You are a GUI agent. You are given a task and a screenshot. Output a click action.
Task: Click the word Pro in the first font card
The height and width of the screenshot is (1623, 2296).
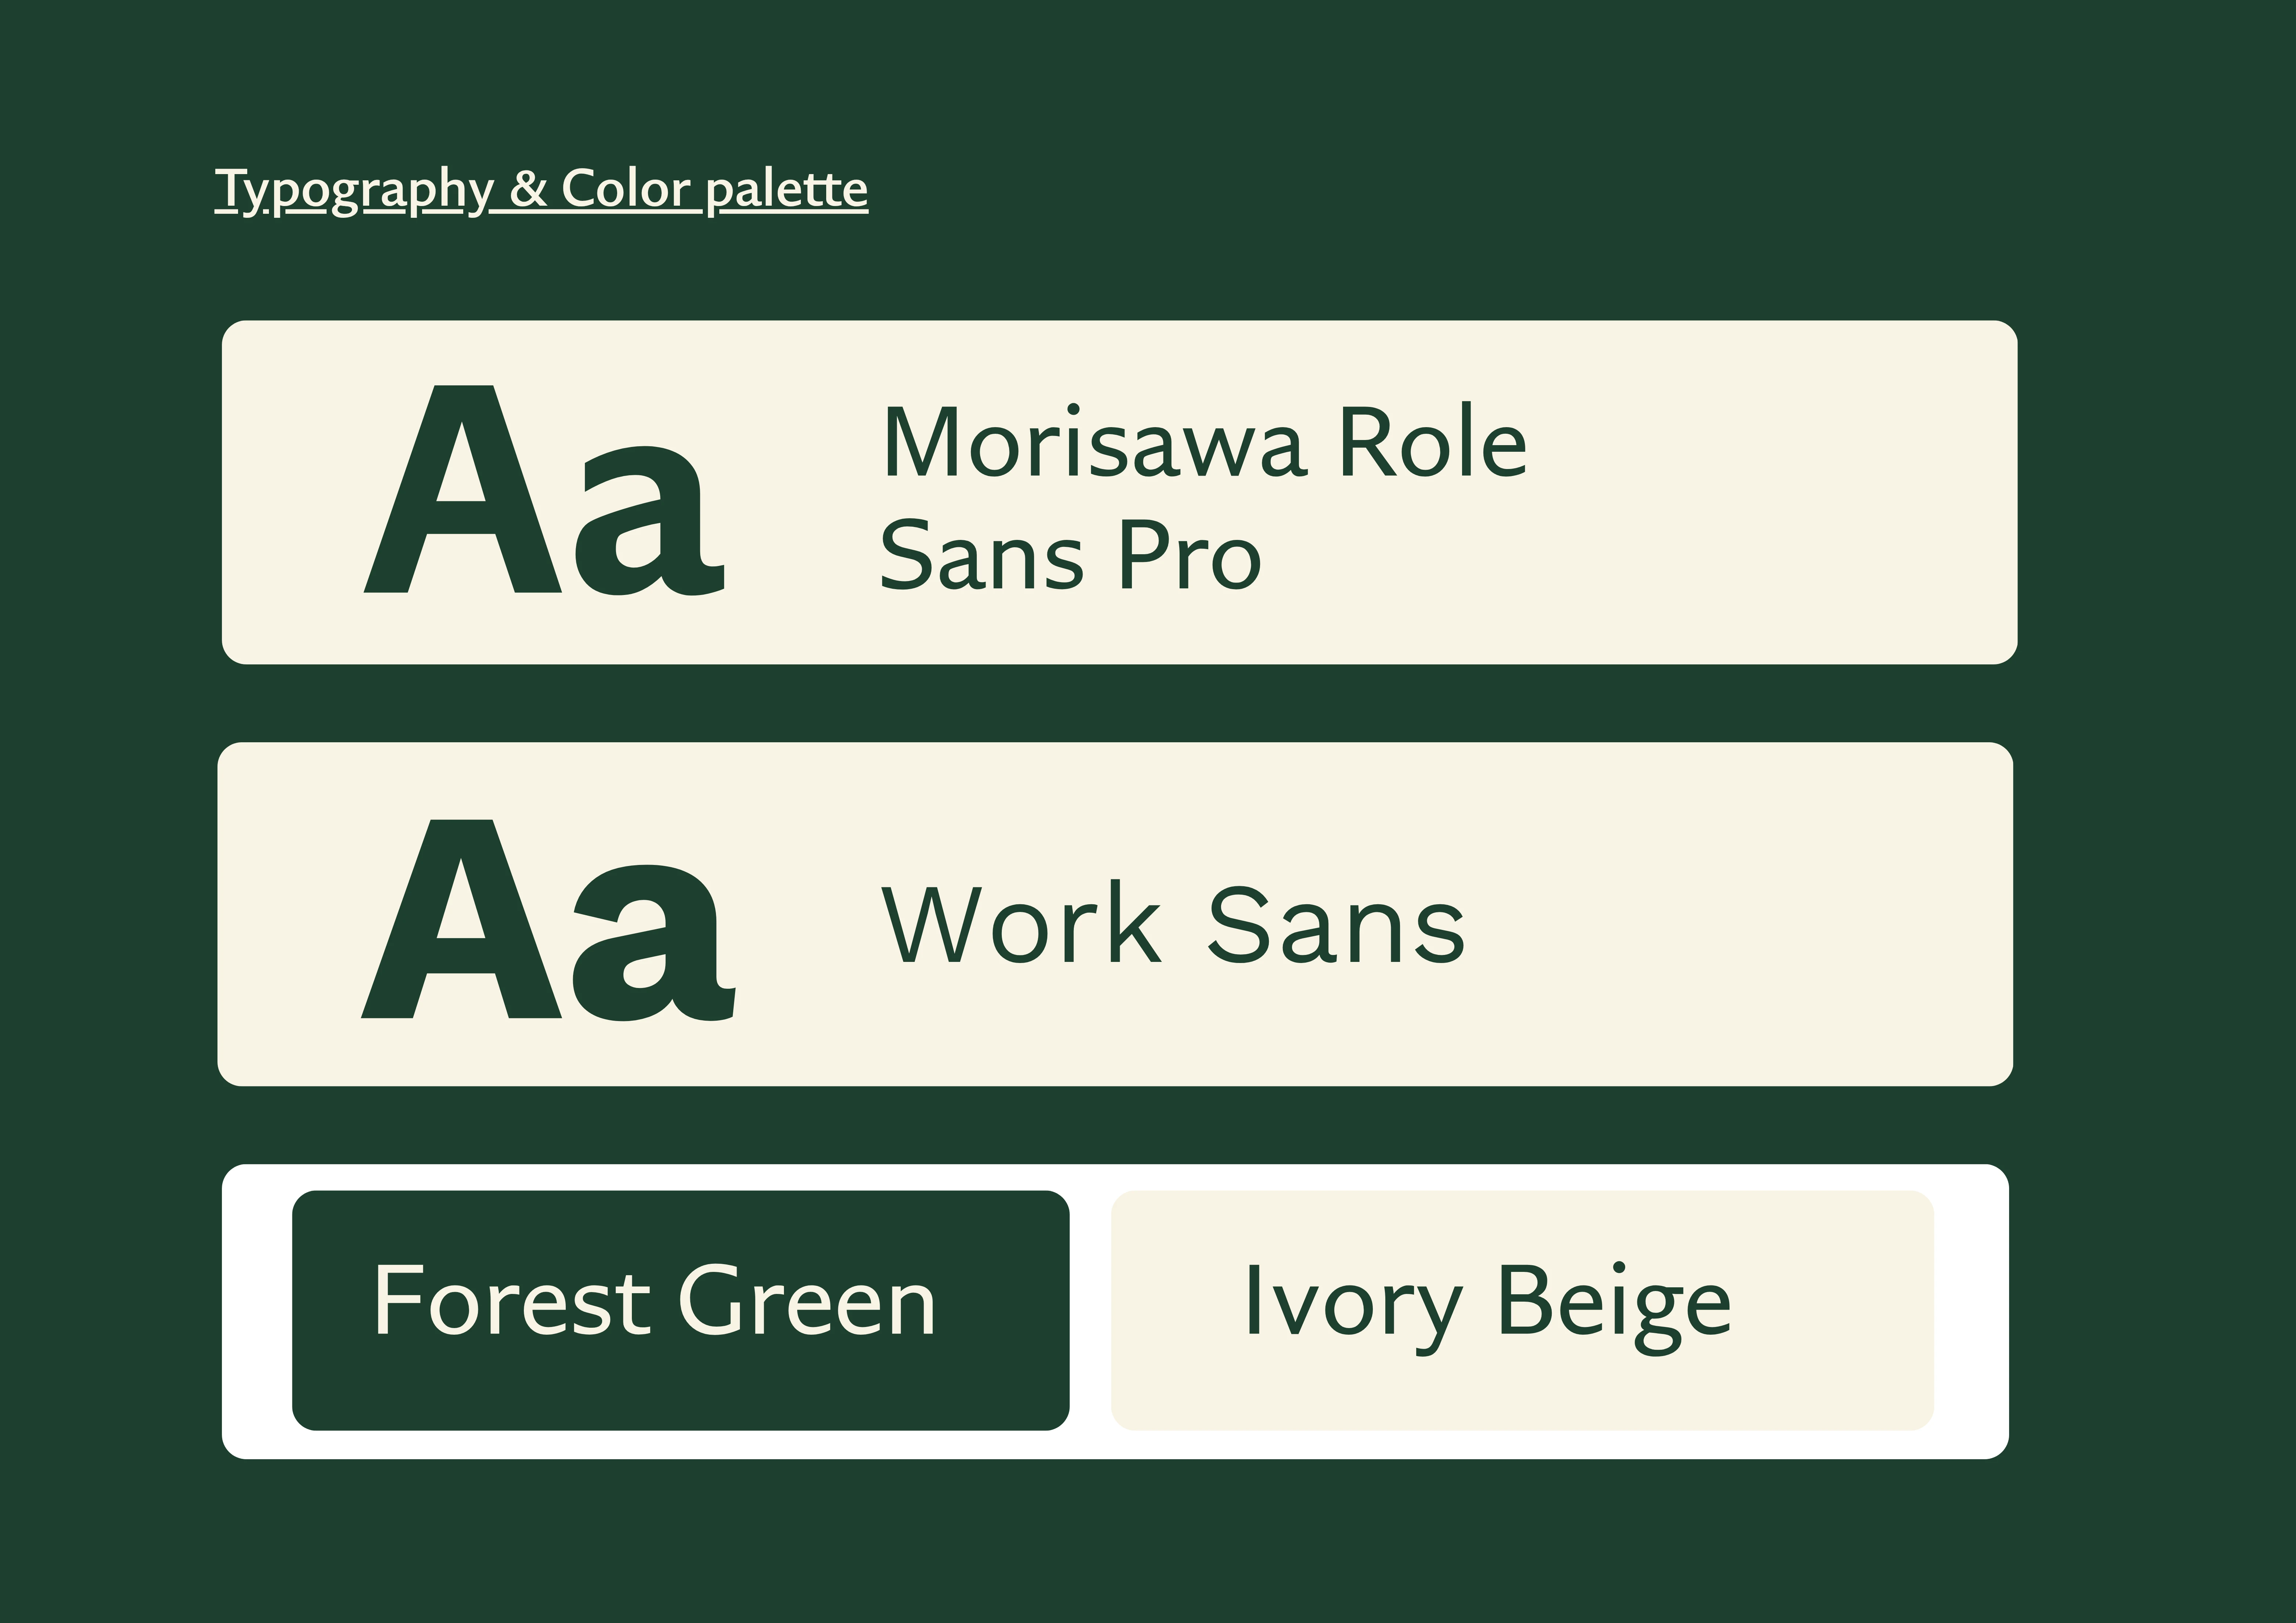tap(1189, 556)
